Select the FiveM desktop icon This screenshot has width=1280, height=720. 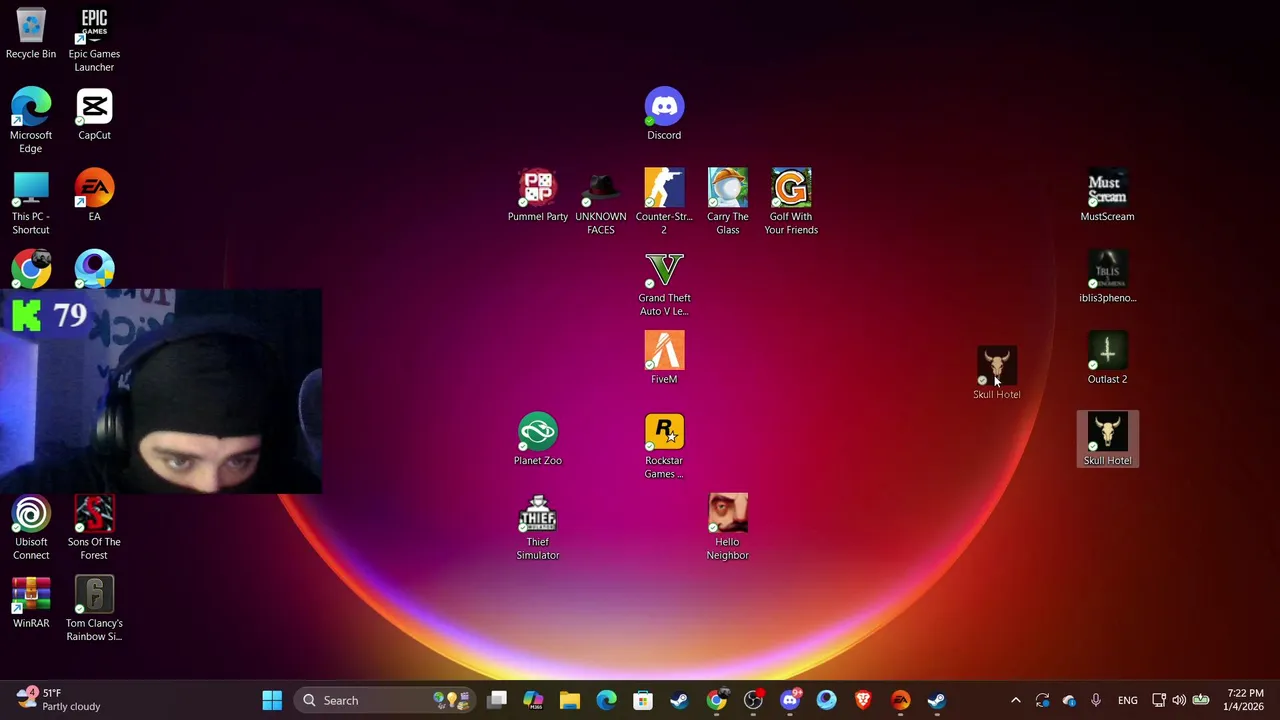[x=664, y=358]
